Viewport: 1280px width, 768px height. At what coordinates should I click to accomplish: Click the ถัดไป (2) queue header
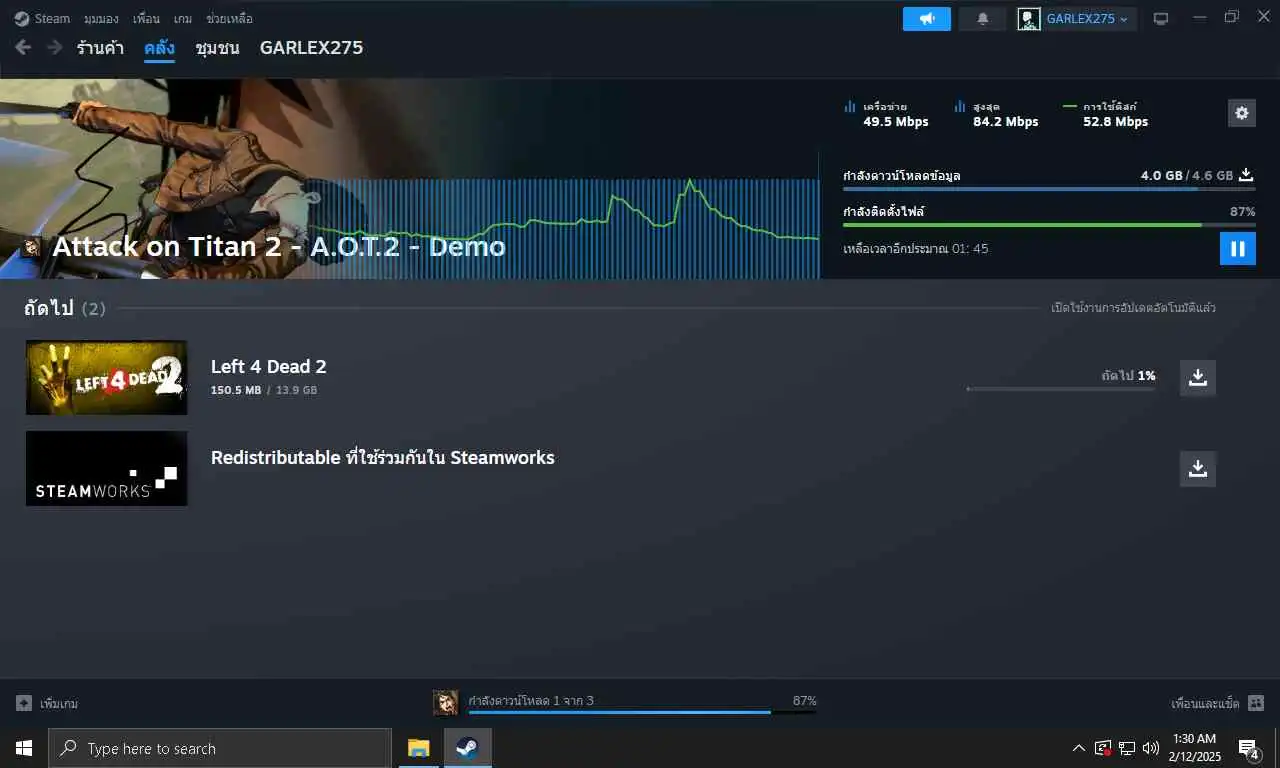(x=64, y=308)
